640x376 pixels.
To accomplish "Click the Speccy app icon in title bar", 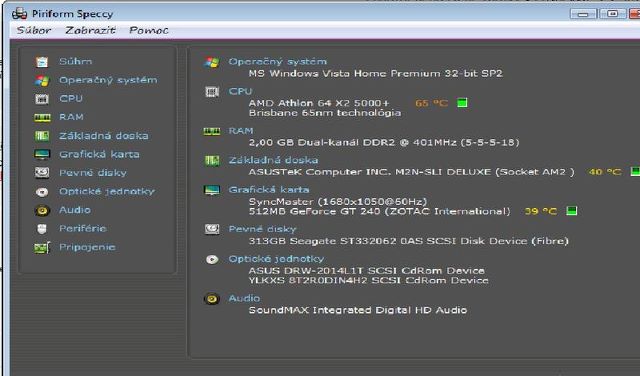I will (20, 13).
